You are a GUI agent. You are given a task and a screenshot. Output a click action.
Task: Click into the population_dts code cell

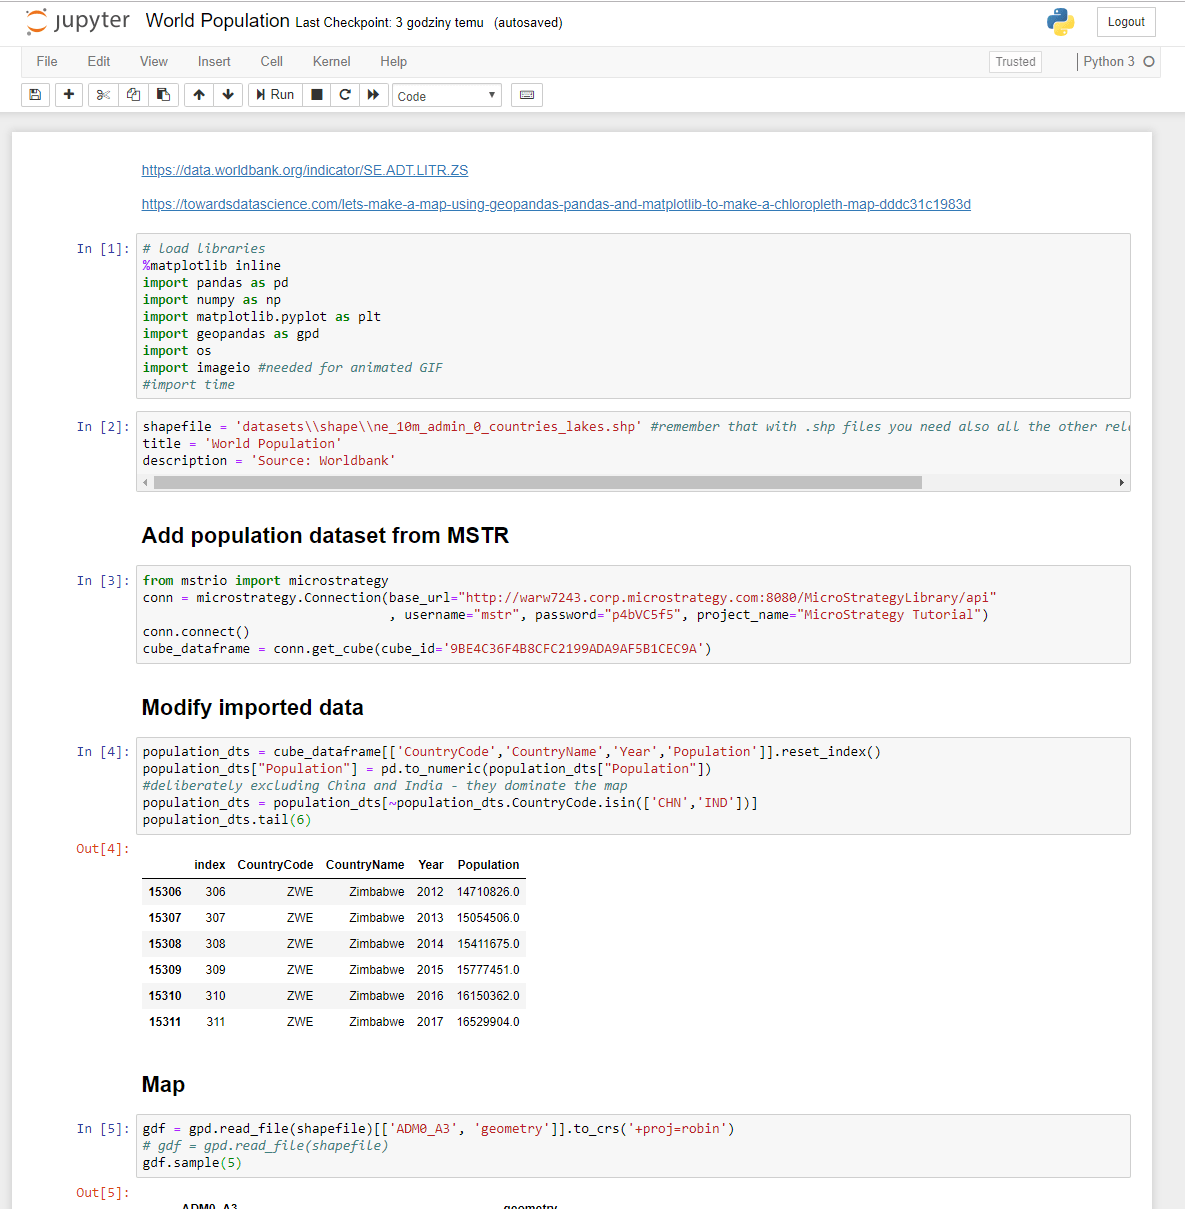coord(633,786)
